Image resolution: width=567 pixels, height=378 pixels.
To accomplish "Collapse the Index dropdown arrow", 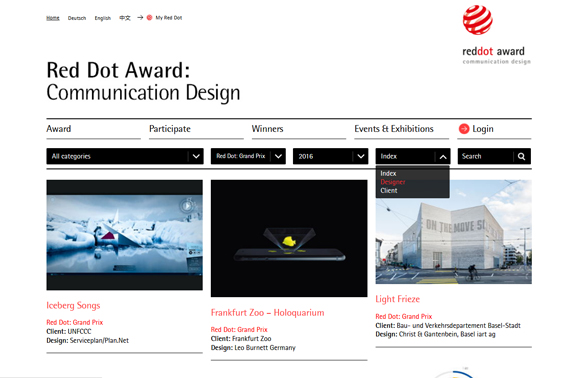I will 443,157.
